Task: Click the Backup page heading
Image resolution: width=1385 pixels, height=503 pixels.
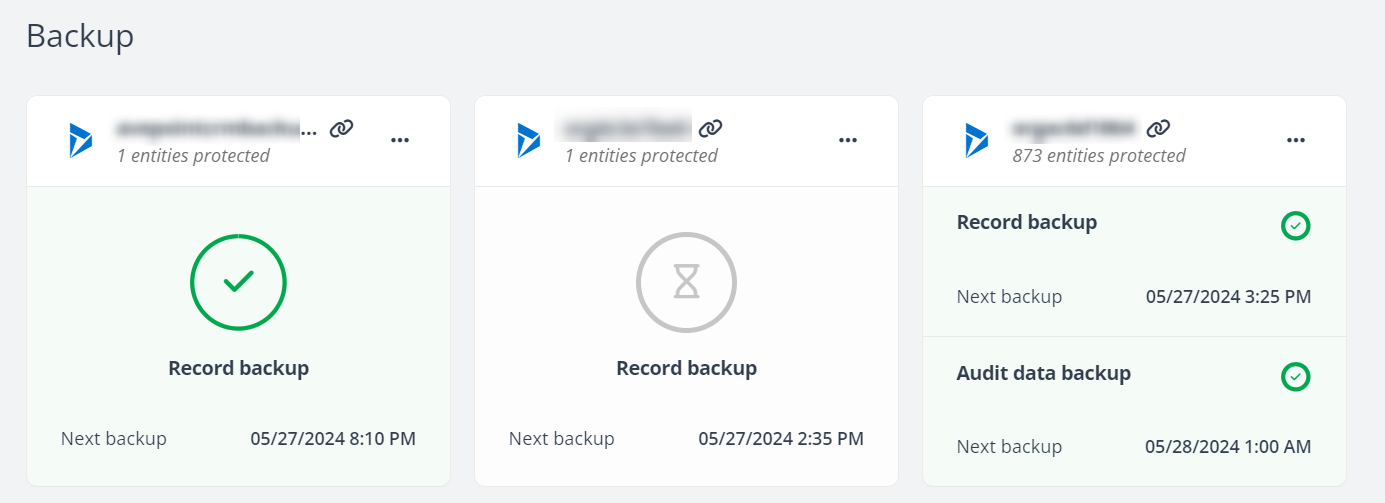Action: 80,36
